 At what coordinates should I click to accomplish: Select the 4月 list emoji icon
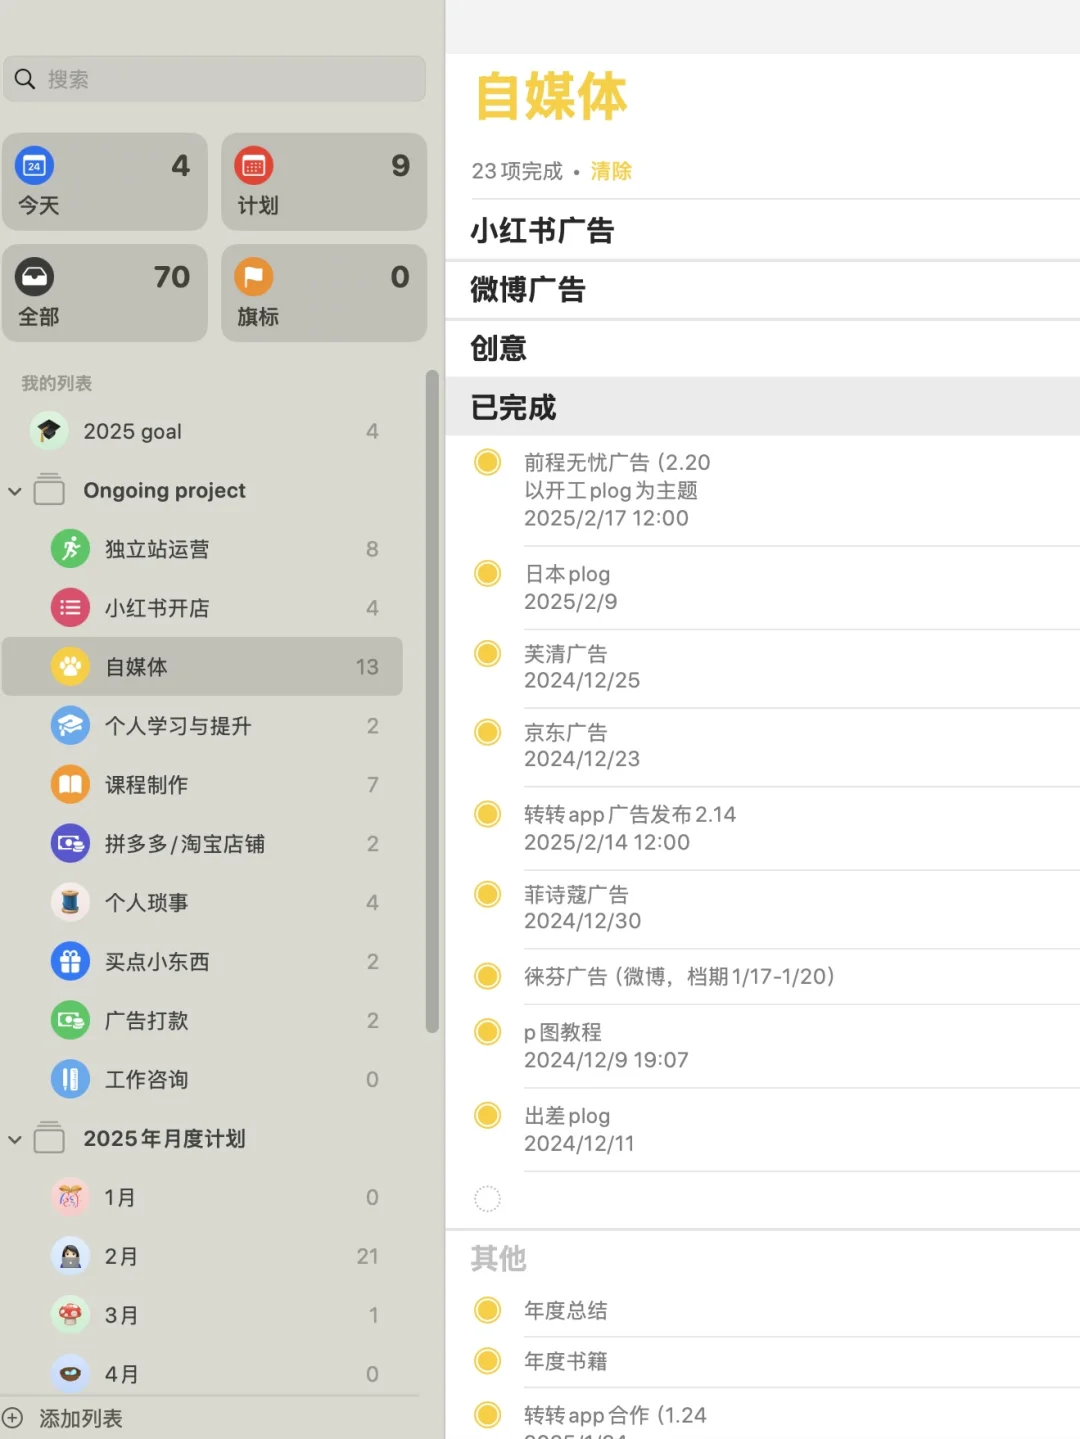[70, 1374]
